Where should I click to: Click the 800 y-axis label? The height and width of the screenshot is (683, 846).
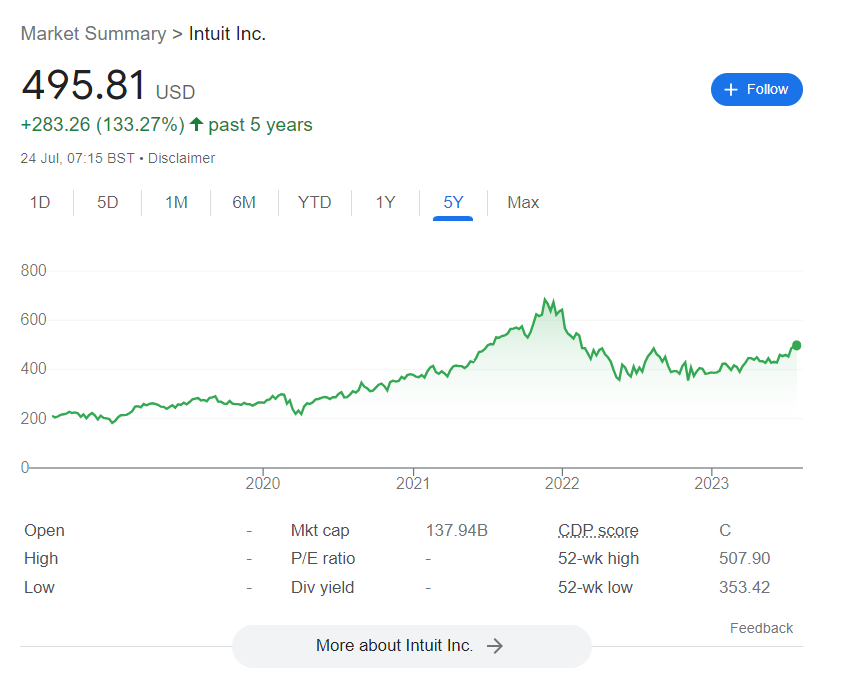(x=33, y=270)
